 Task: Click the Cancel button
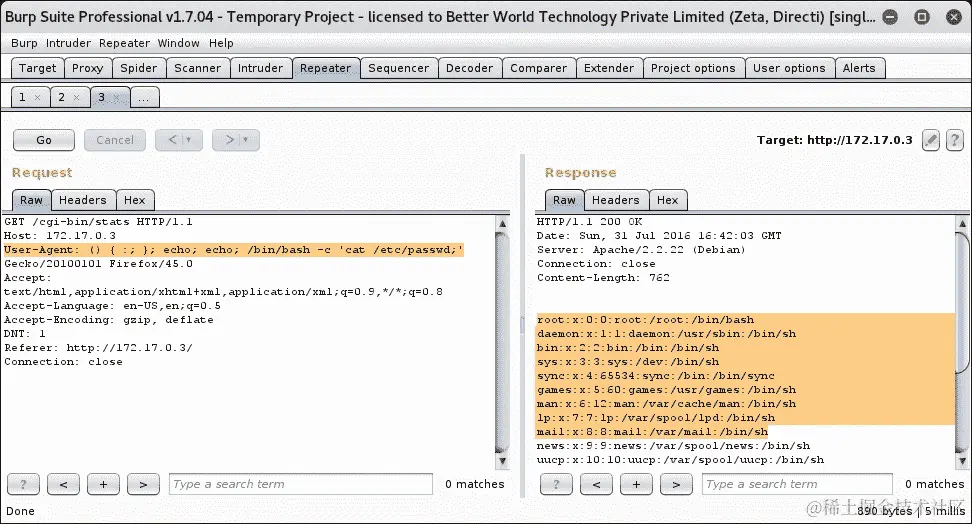(115, 140)
